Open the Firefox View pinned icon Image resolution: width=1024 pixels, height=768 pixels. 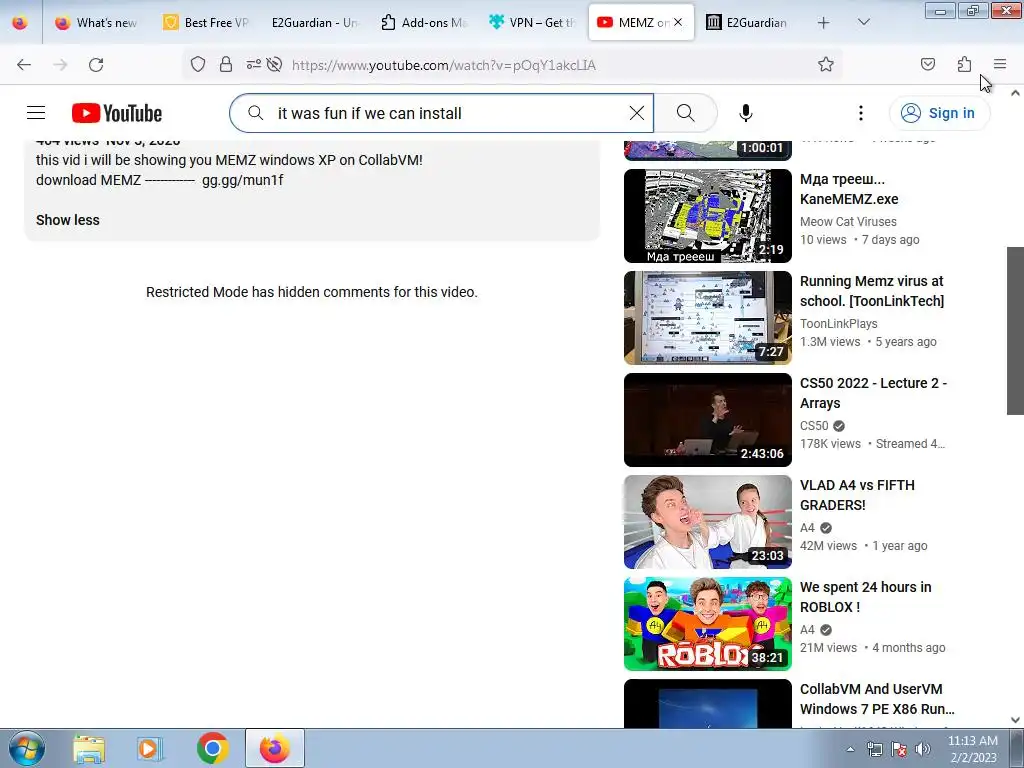[20, 23]
